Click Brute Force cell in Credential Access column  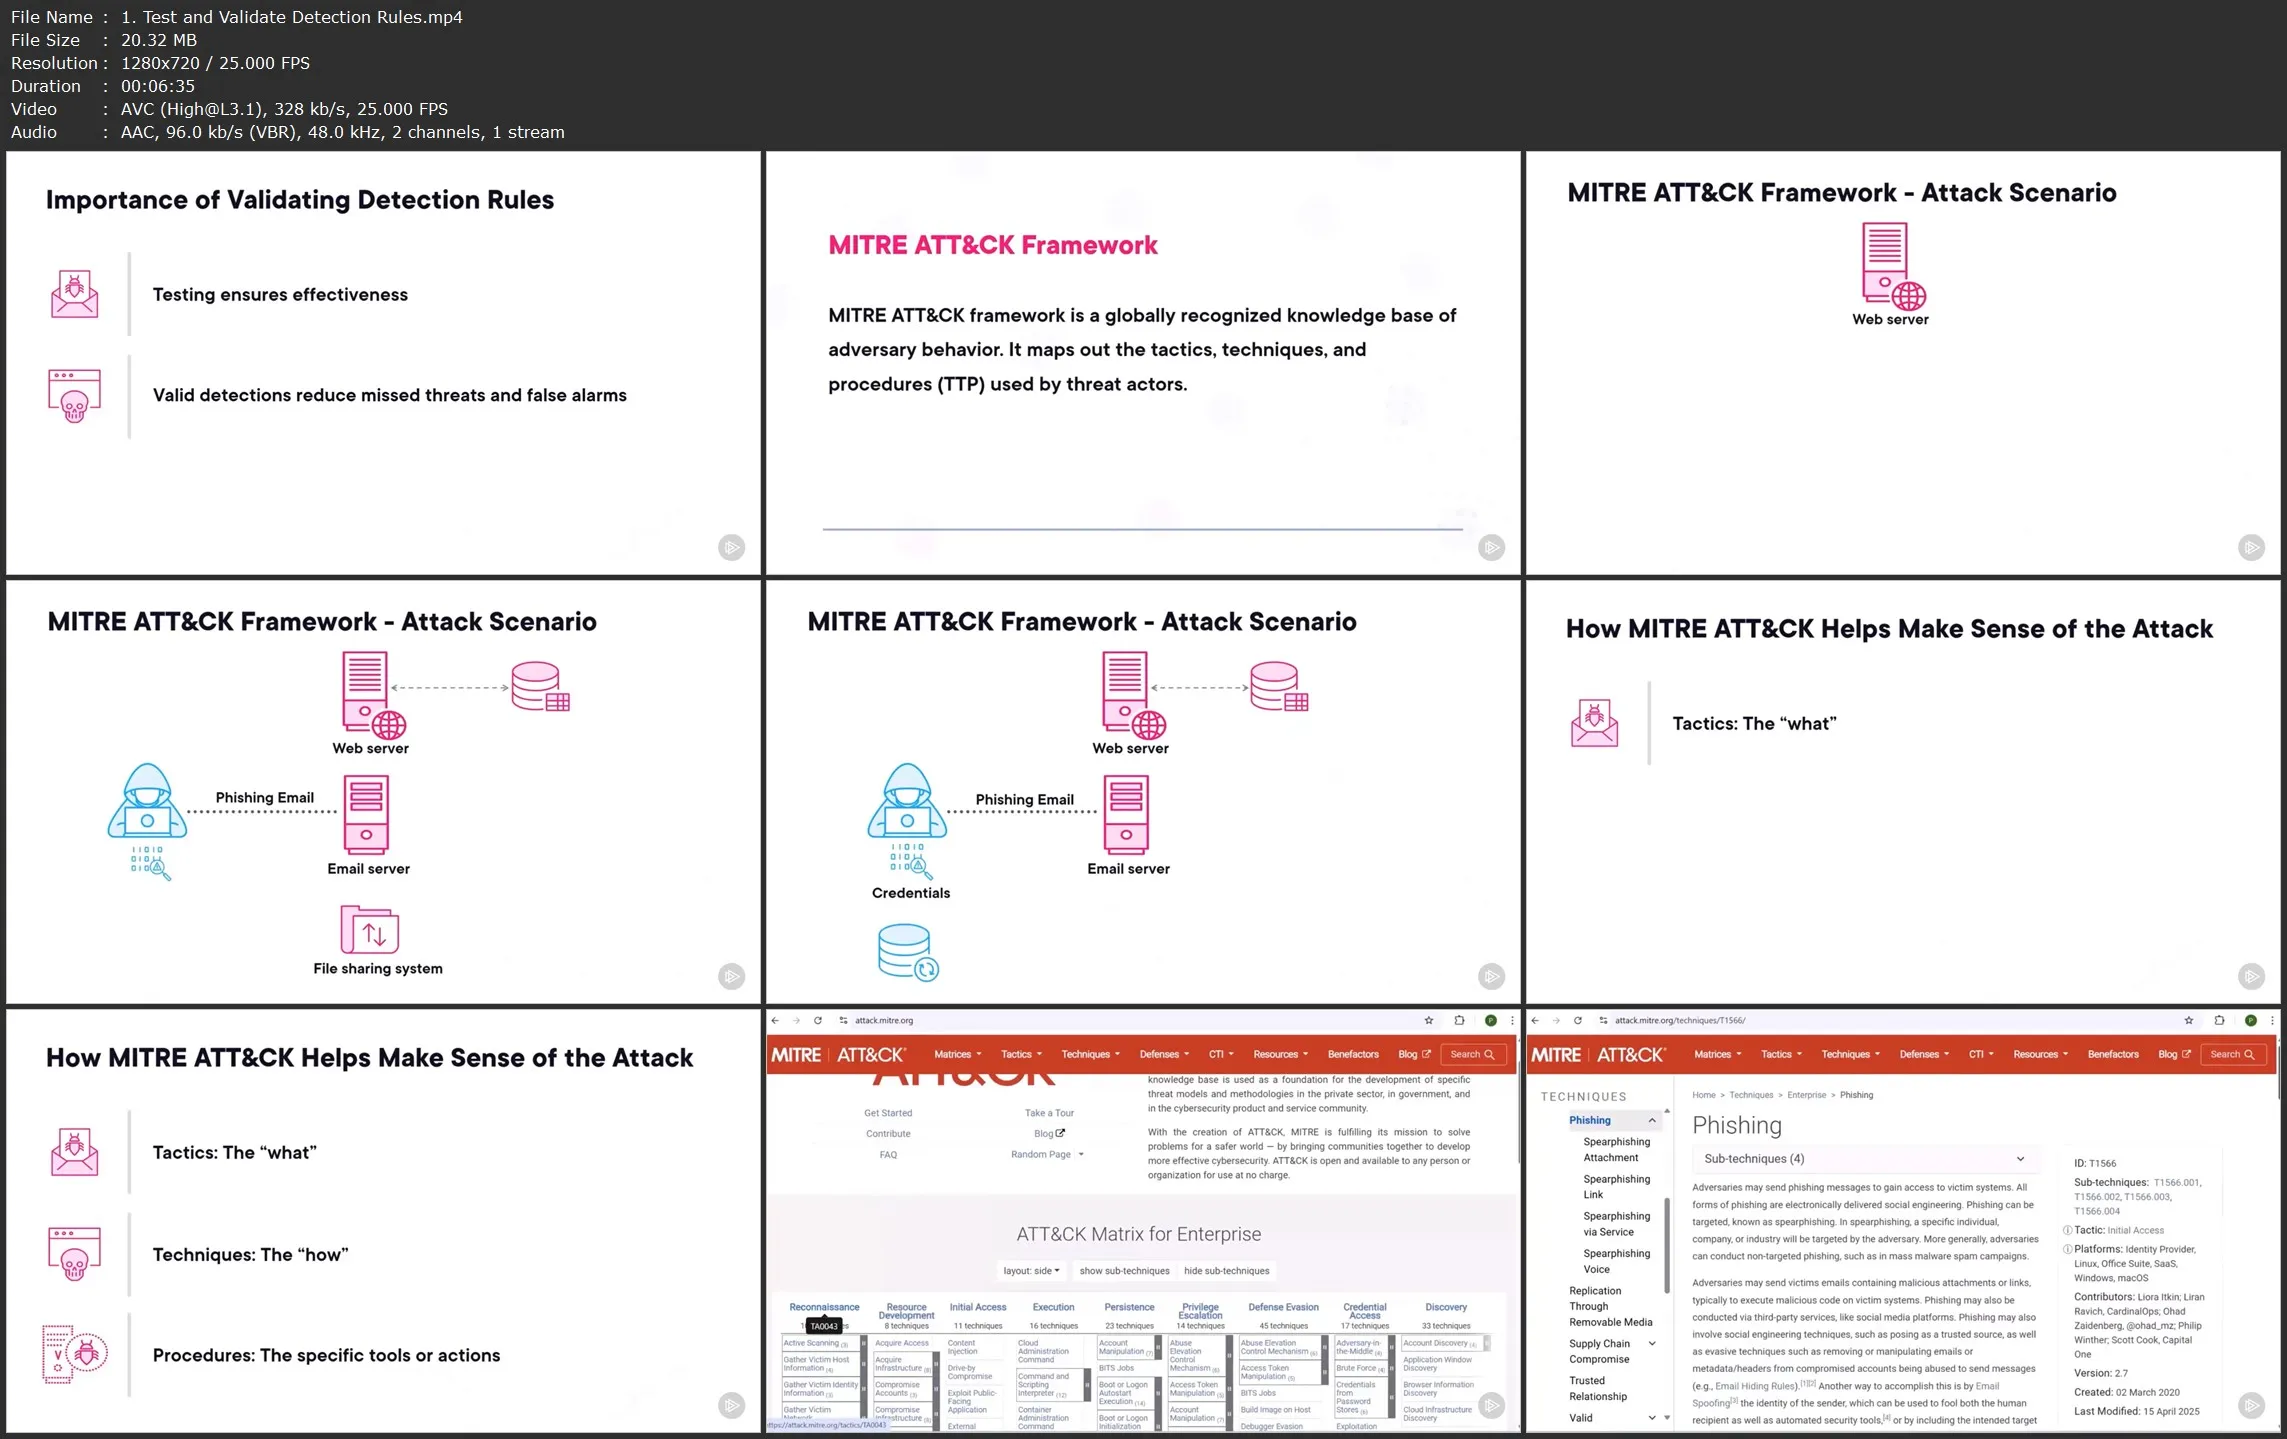[x=1360, y=1368]
